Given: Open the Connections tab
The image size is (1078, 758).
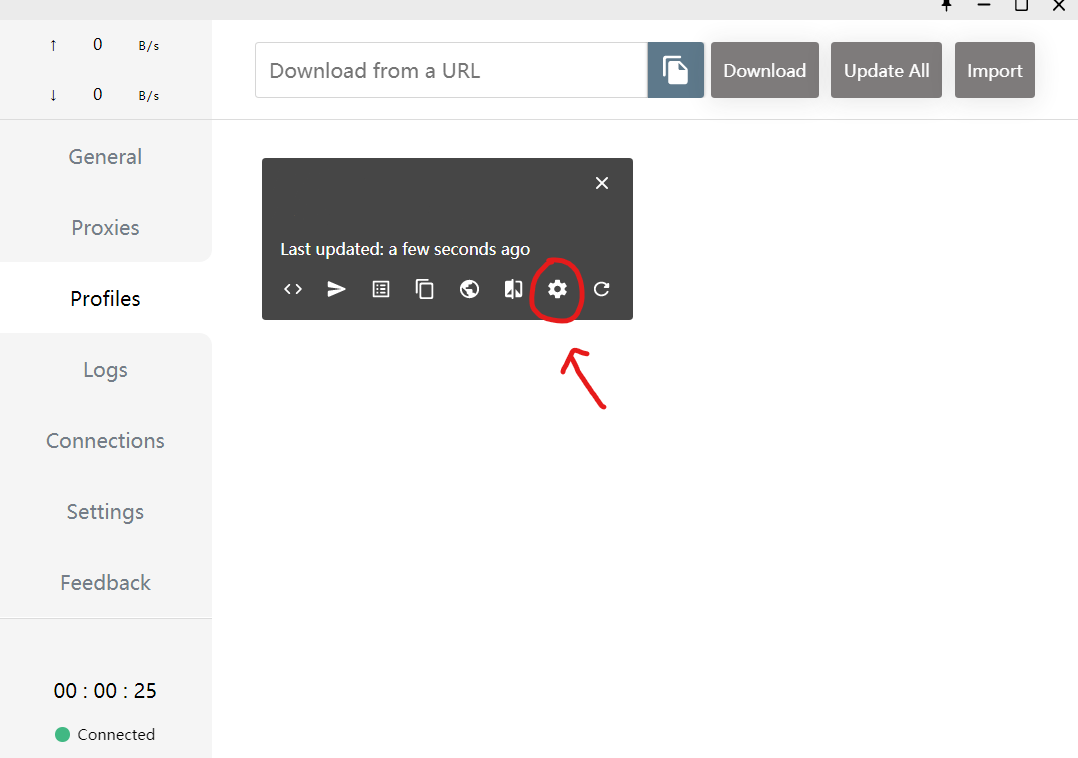Looking at the screenshot, I should tap(105, 441).
